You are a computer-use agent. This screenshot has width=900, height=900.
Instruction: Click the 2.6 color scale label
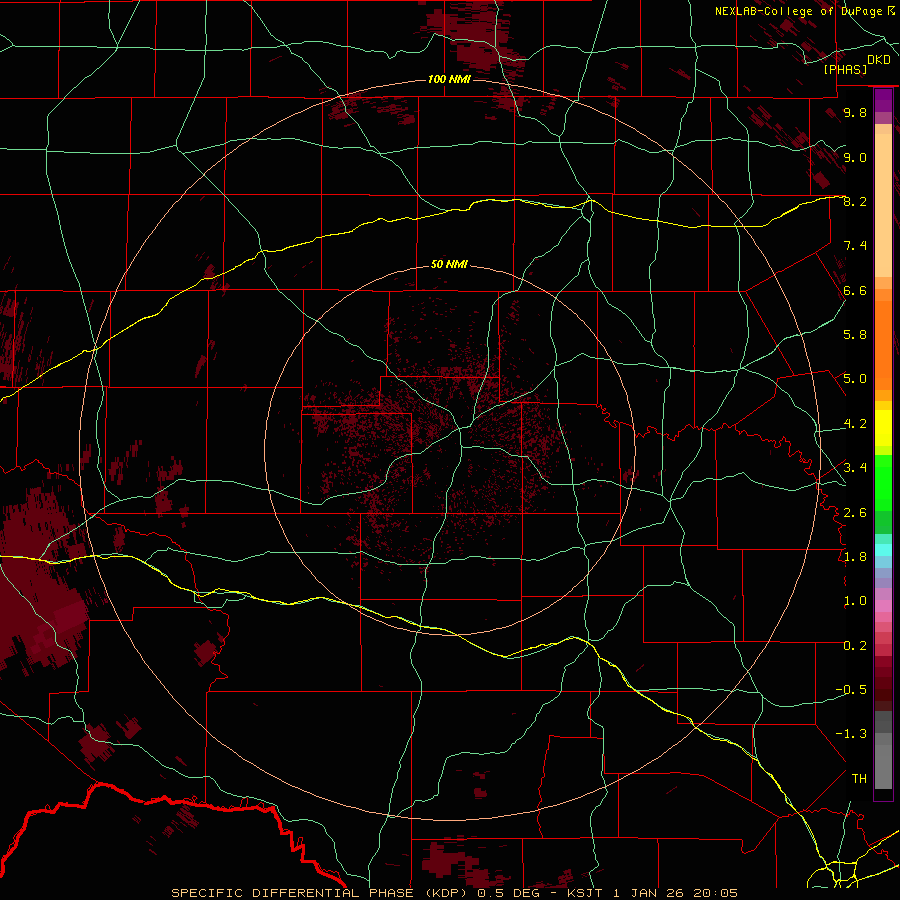855,512
